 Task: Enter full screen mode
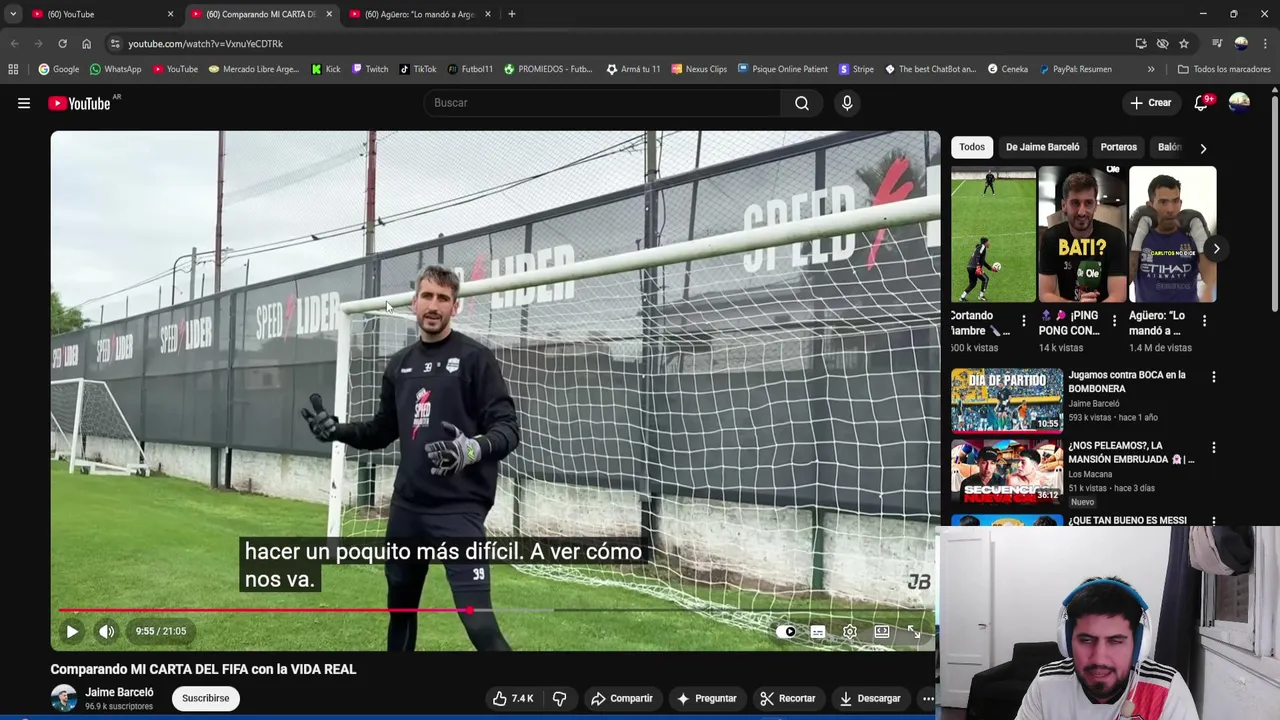point(913,632)
